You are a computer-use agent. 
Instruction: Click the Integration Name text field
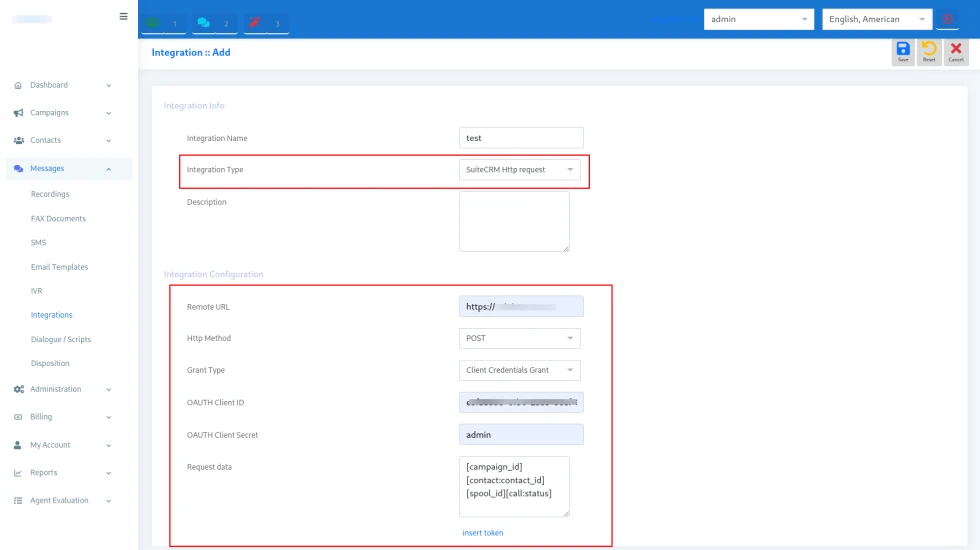point(521,138)
